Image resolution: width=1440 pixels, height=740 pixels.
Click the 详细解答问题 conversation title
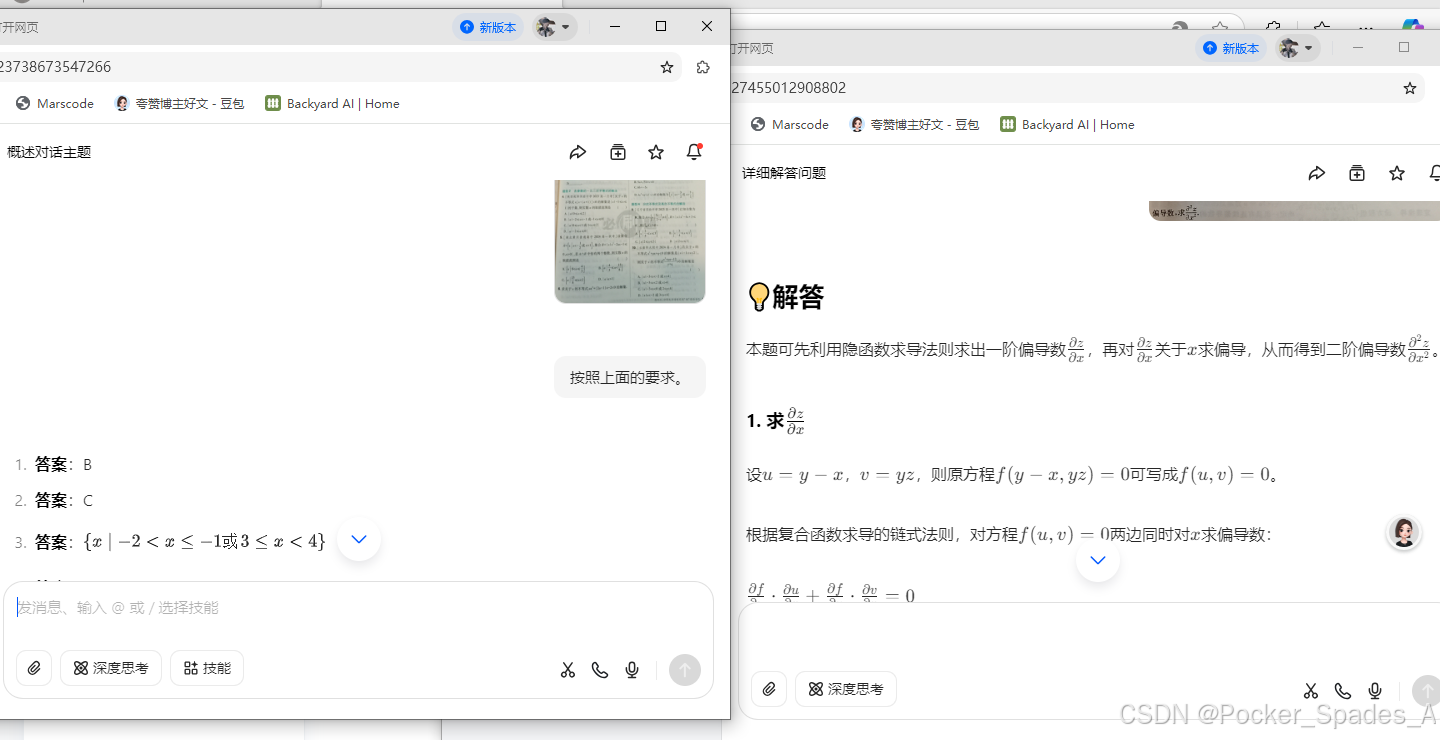pyautogui.click(x=784, y=173)
